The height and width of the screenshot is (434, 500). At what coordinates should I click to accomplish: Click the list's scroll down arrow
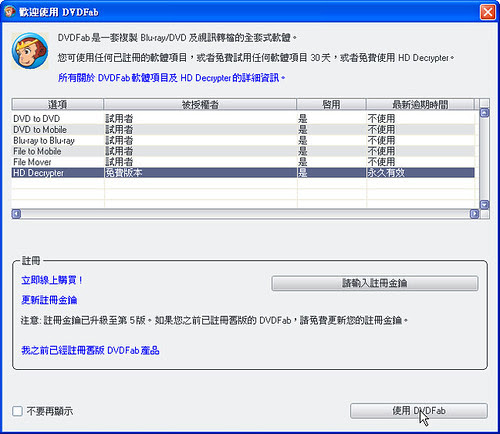(x=484, y=204)
